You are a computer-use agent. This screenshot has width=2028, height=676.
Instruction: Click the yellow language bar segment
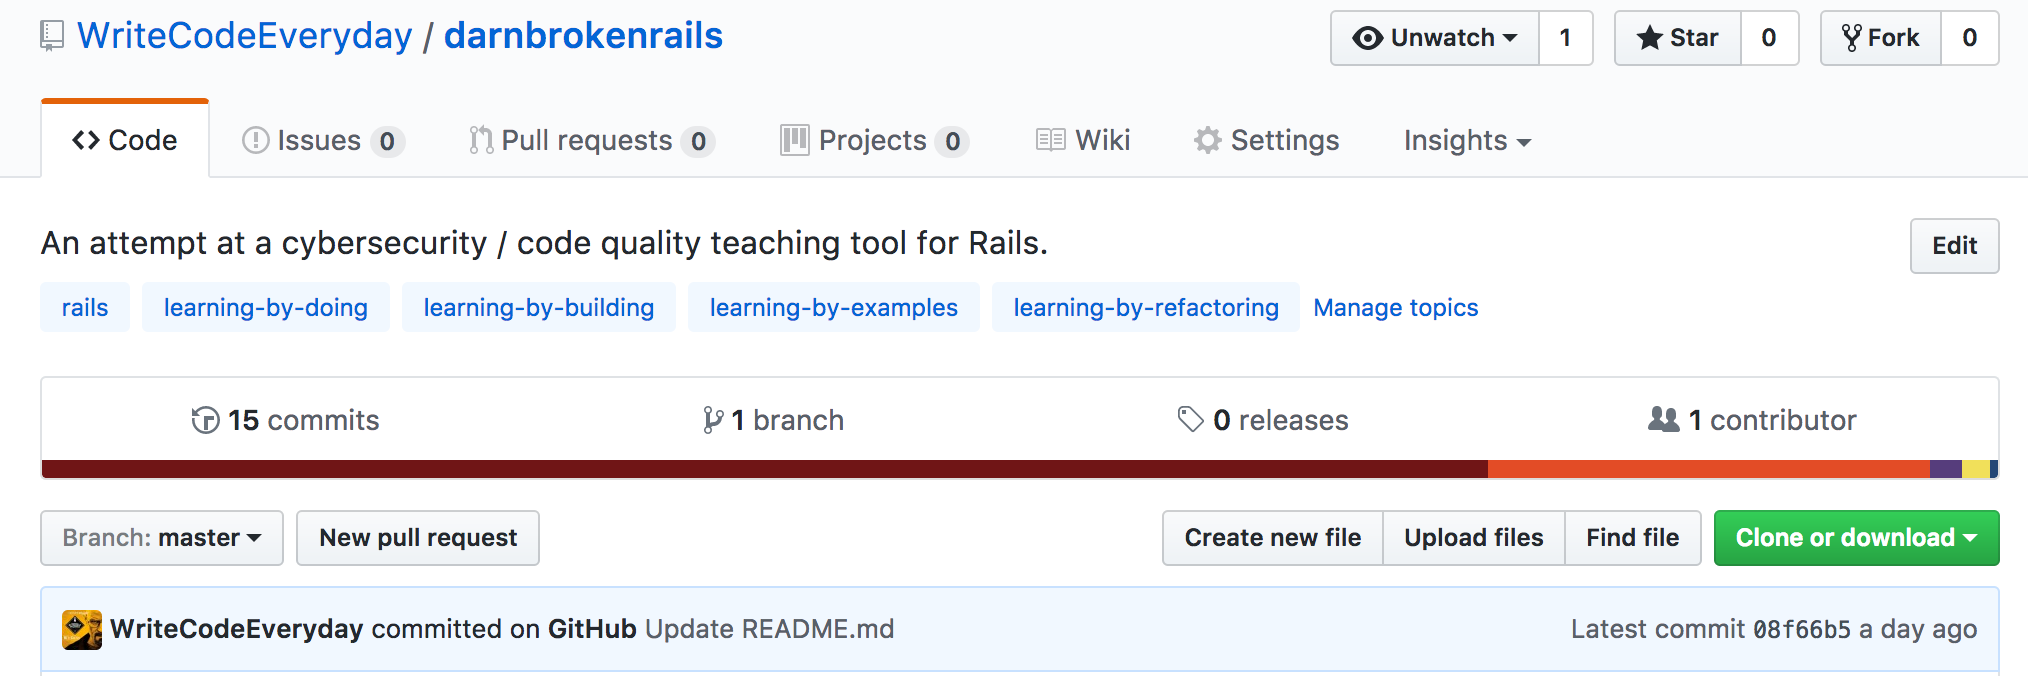coord(1976,469)
